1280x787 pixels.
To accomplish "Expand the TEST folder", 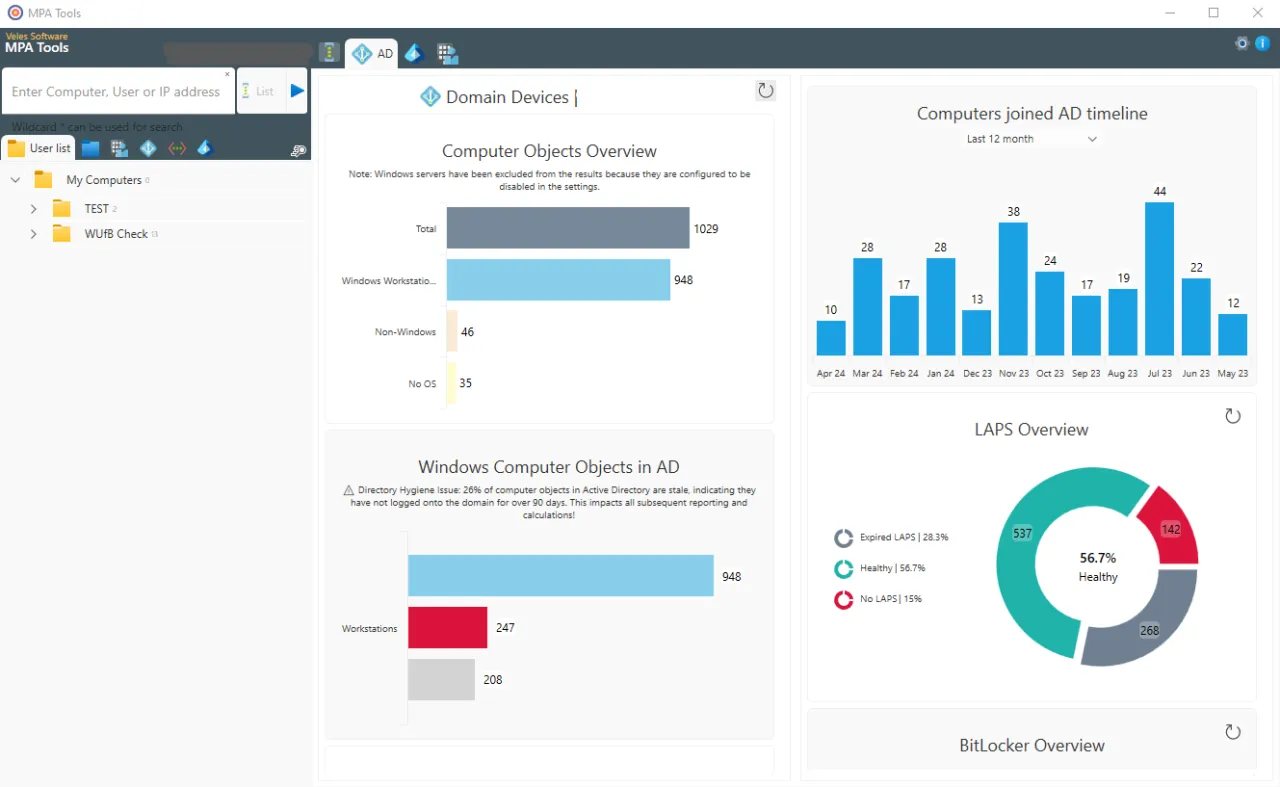I will click(33, 208).
